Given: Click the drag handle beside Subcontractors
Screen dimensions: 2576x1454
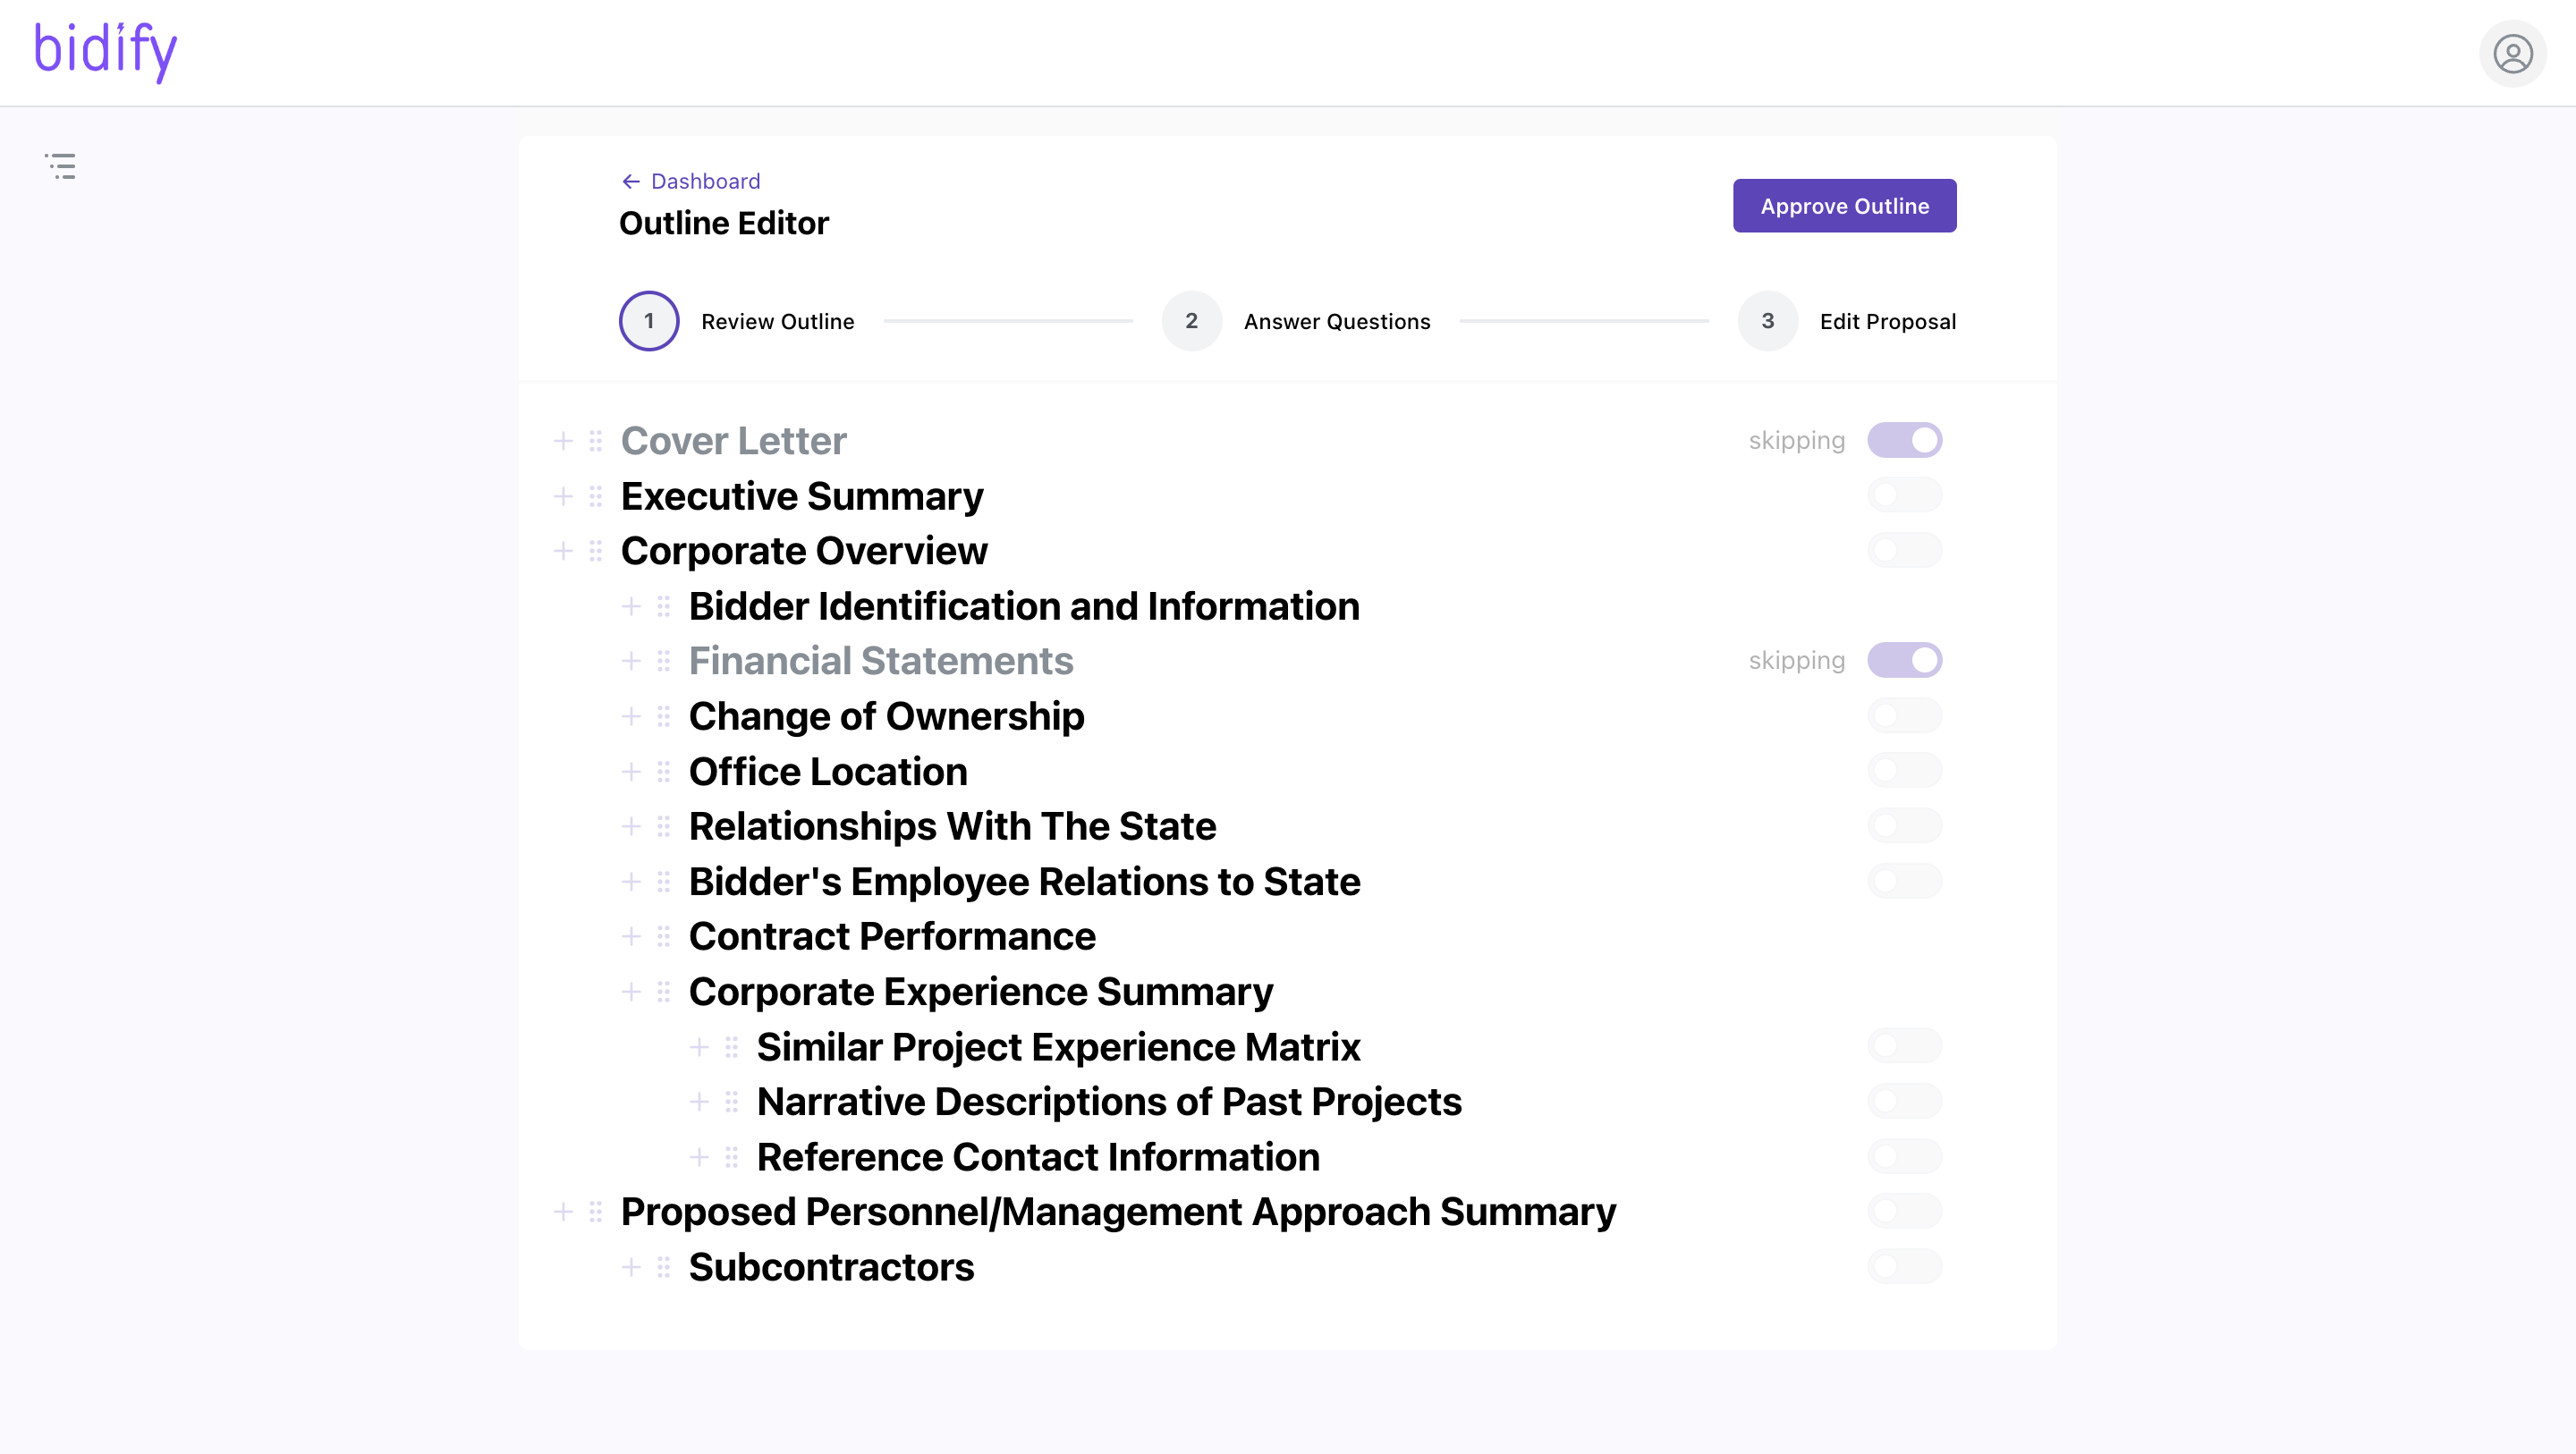Looking at the screenshot, I should pyautogui.click(x=664, y=1267).
